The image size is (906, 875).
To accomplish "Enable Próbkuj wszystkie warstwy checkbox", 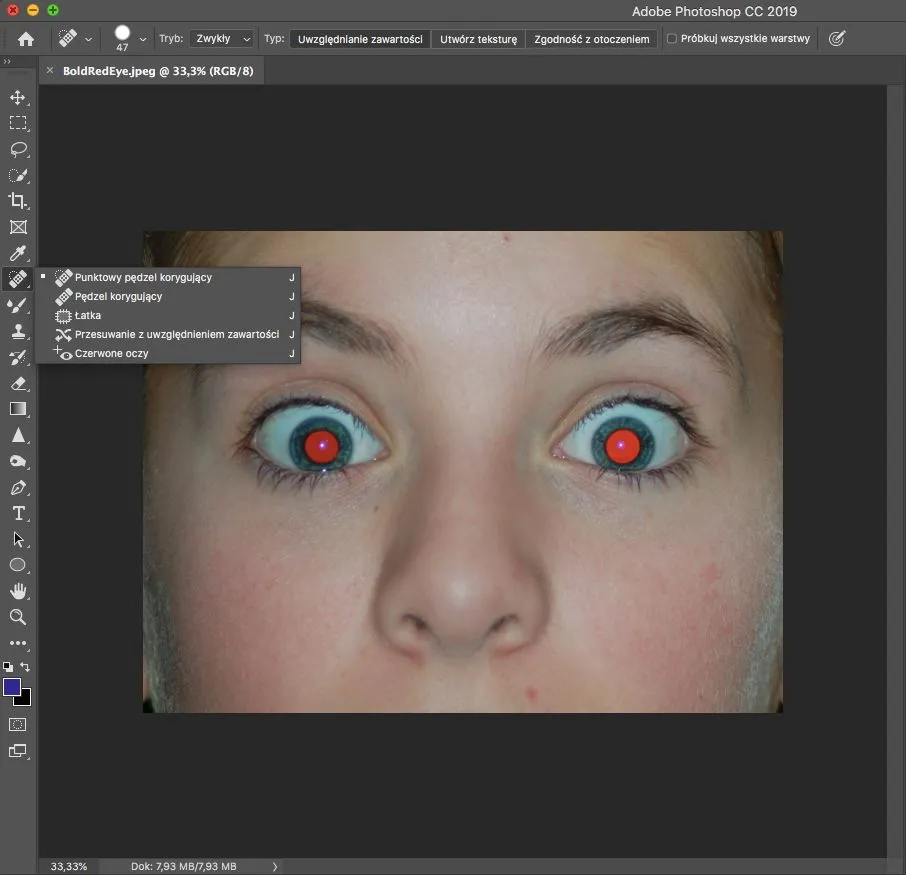I will (x=672, y=39).
